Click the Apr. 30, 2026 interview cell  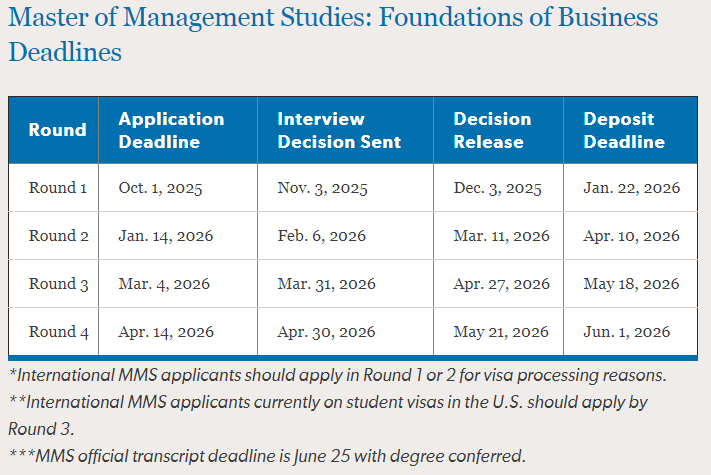point(326,332)
